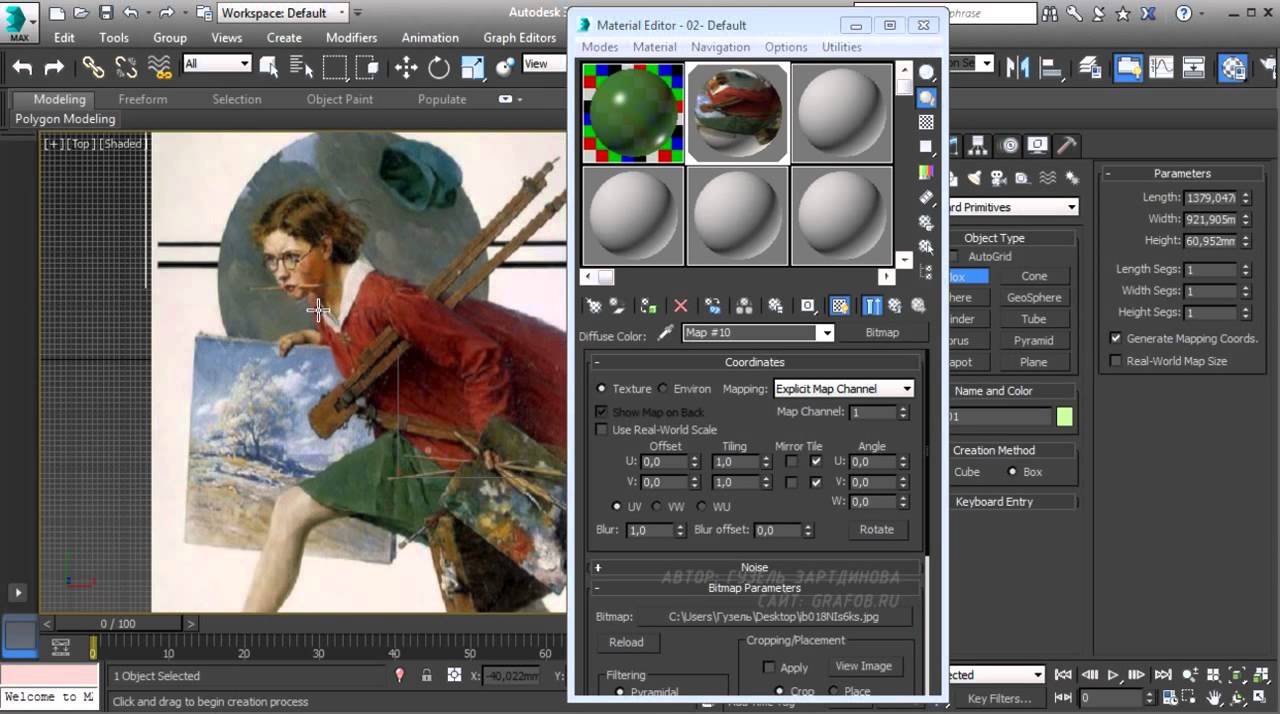The width and height of the screenshot is (1280, 714).
Task: Toggle Generate Mapping Coords checkbox
Action: (1116, 338)
